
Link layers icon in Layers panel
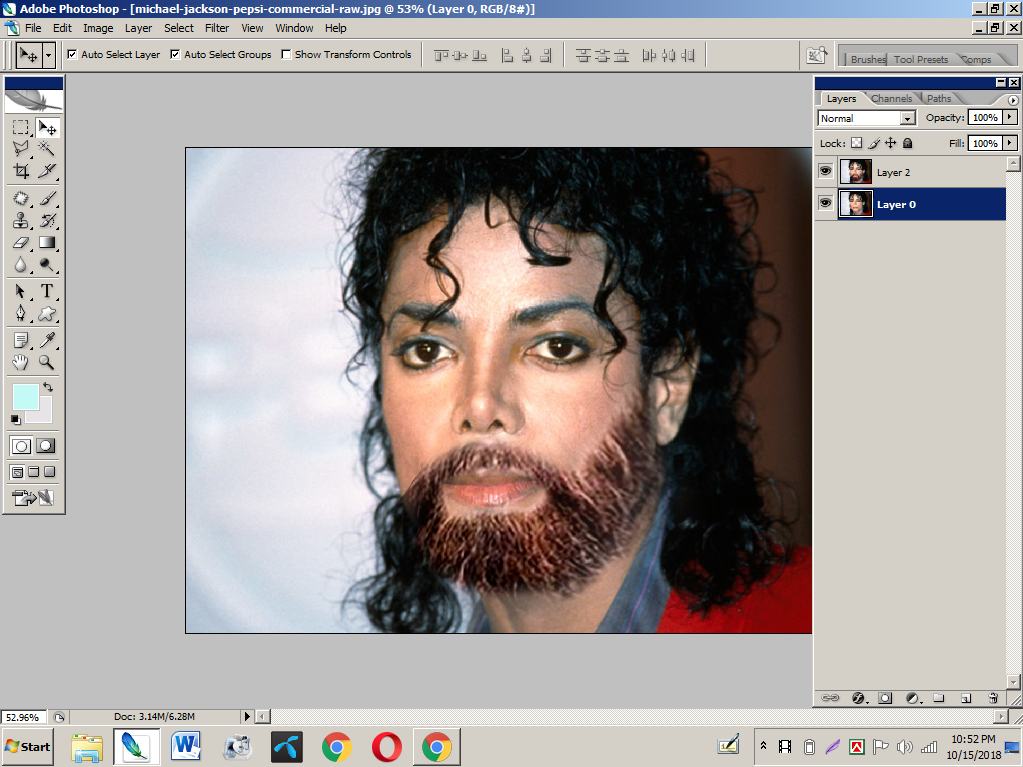[x=830, y=698]
